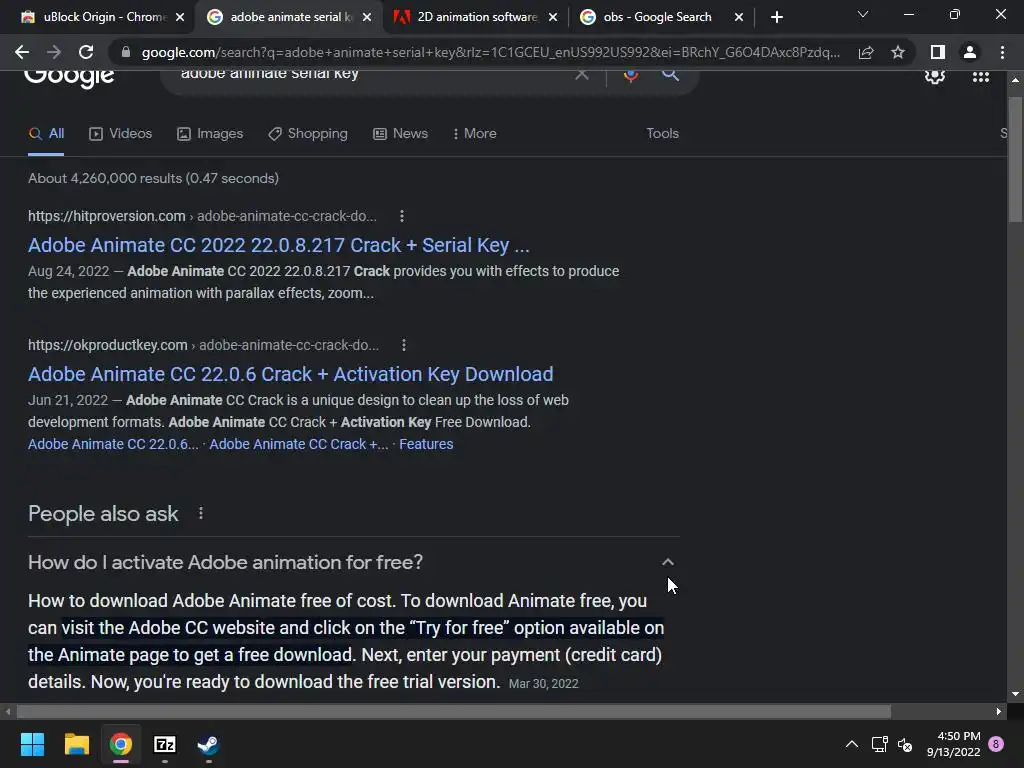Open the More search filters menu

tap(475, 133)
